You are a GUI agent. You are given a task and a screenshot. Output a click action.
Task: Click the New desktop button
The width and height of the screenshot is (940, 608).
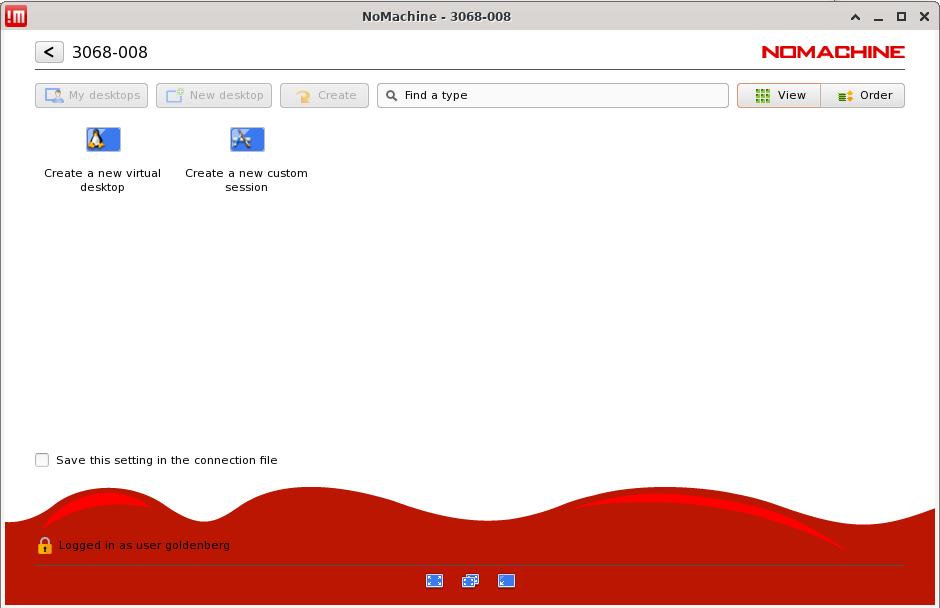click(214, 95)
